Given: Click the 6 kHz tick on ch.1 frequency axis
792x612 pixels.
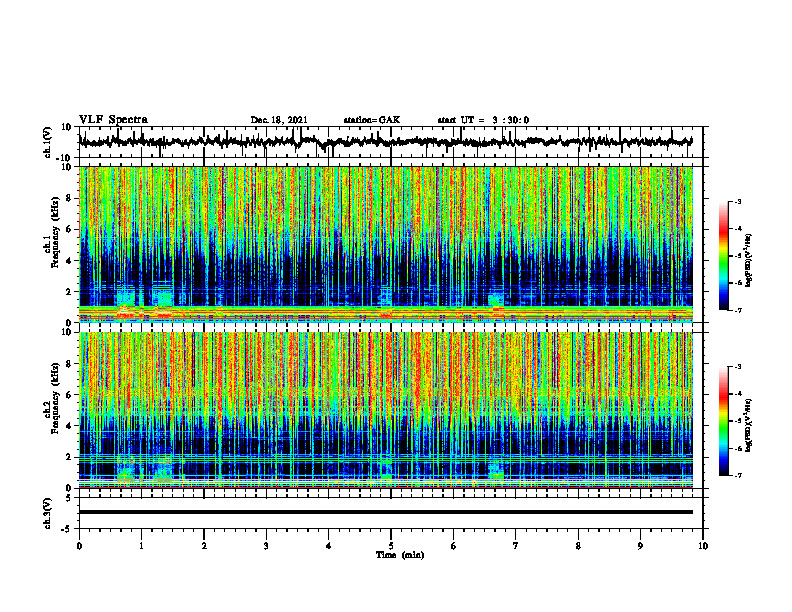Looking at the screenshot, I should click(70, 229).
